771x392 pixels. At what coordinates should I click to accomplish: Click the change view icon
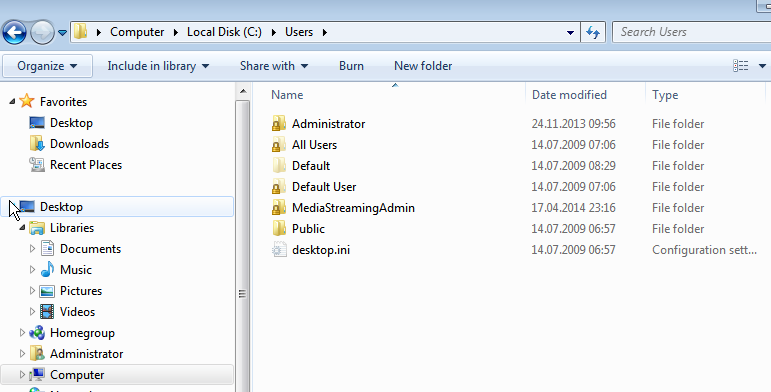(741, 65)
